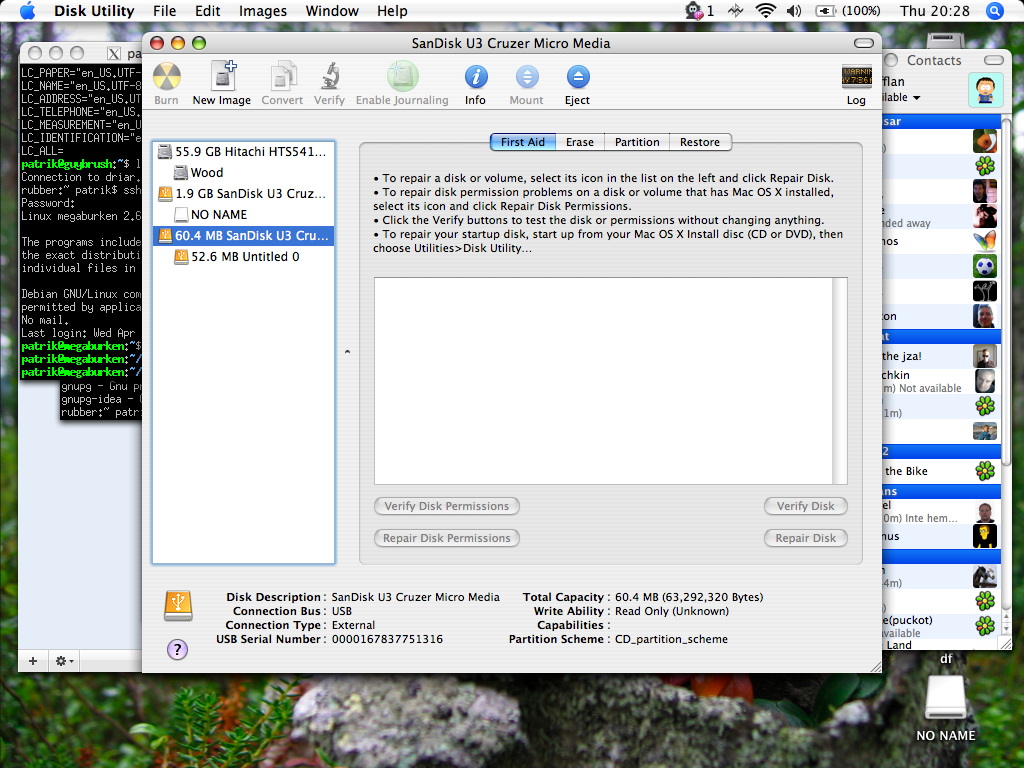Click the Repair Disk button
The height and width of the screenshot is (768, 1024).
point(806,538)
